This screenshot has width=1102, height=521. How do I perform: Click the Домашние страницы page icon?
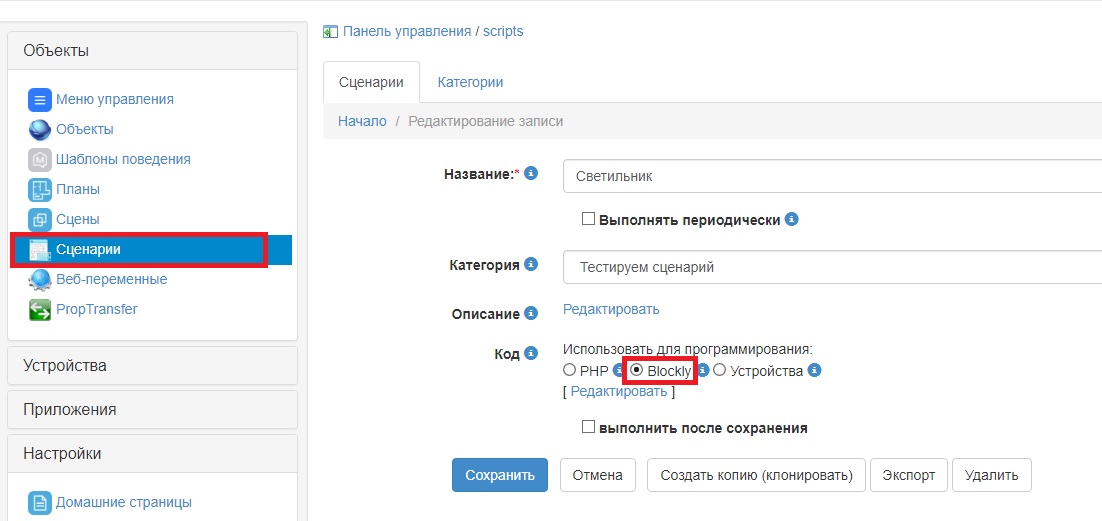pos(40,503)
